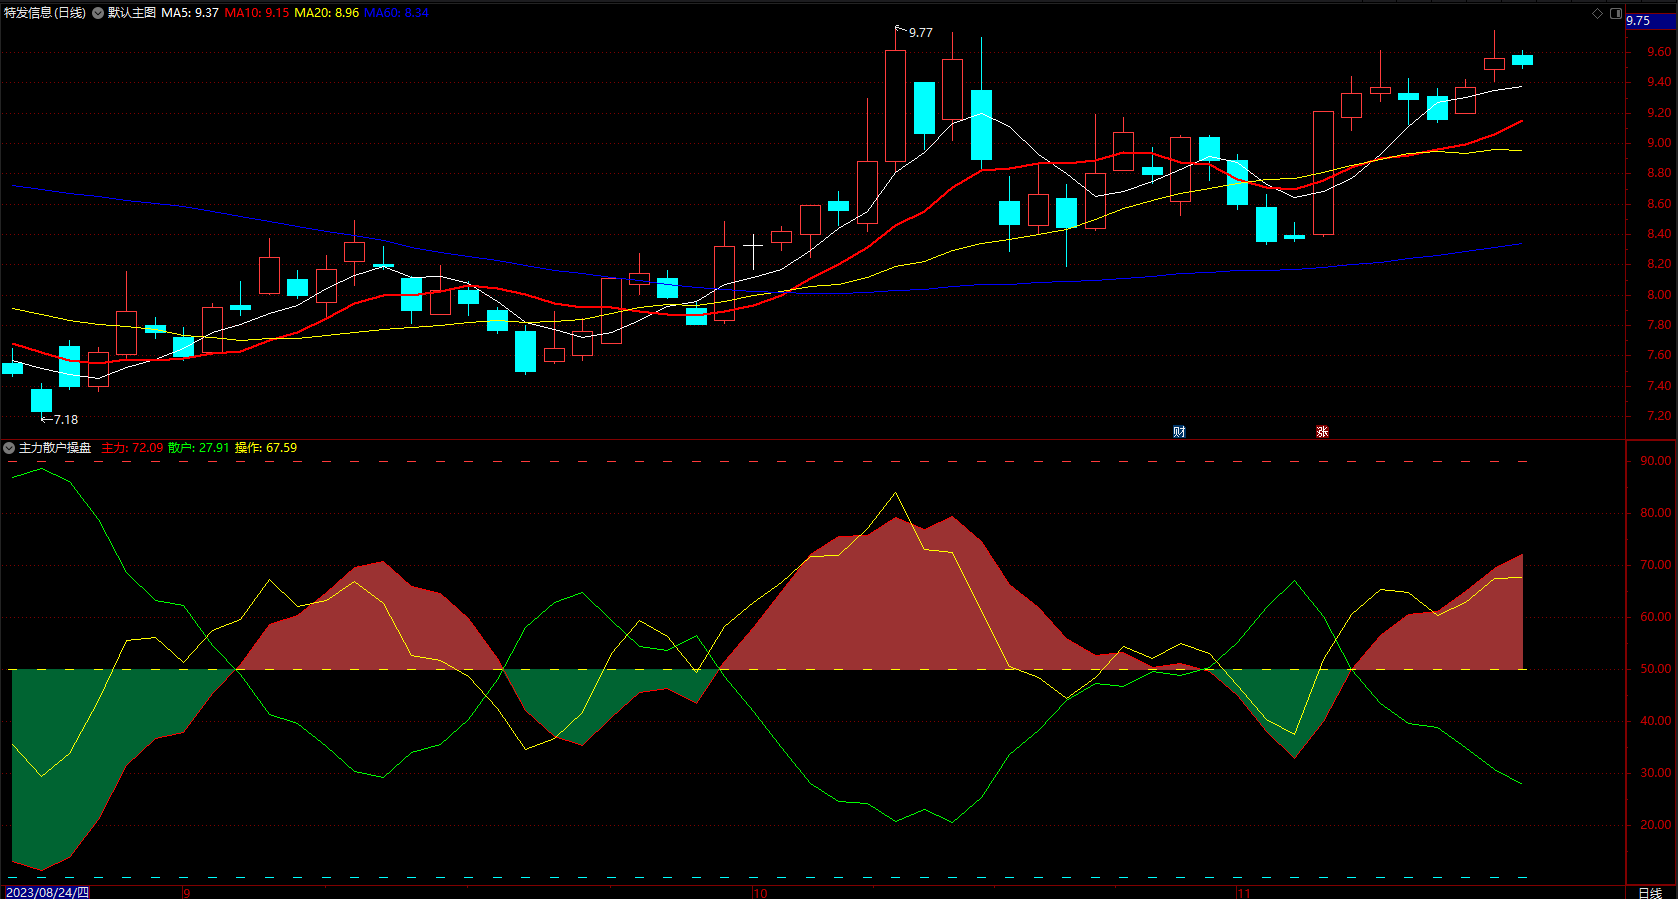The image size is (1678, 899).
Task: Click the 默认主图 label
Action: tap(132, 13)
